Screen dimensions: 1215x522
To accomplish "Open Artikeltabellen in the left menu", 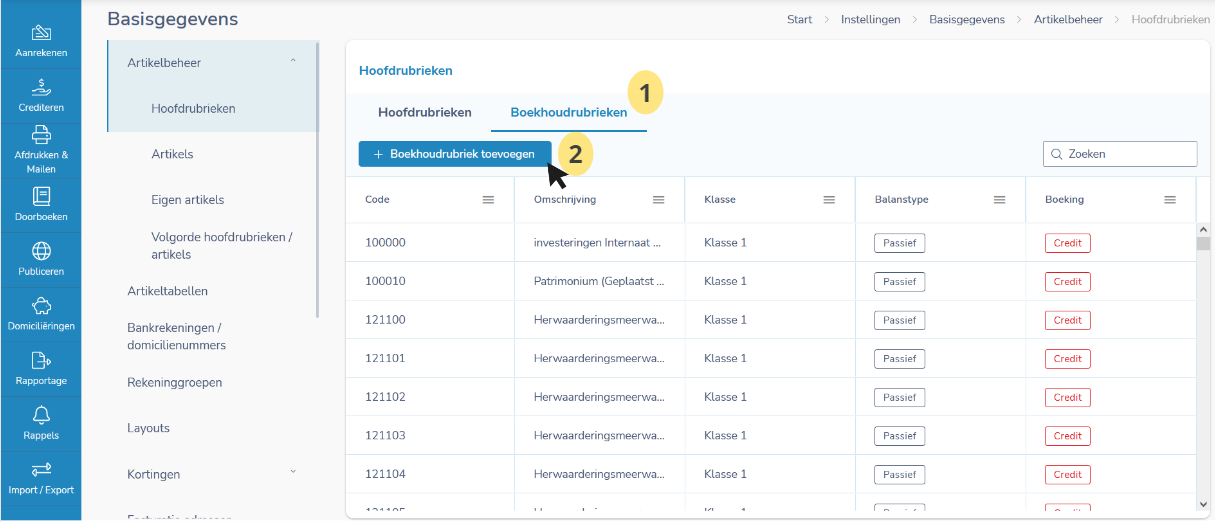I will click(x=168, y=291).
